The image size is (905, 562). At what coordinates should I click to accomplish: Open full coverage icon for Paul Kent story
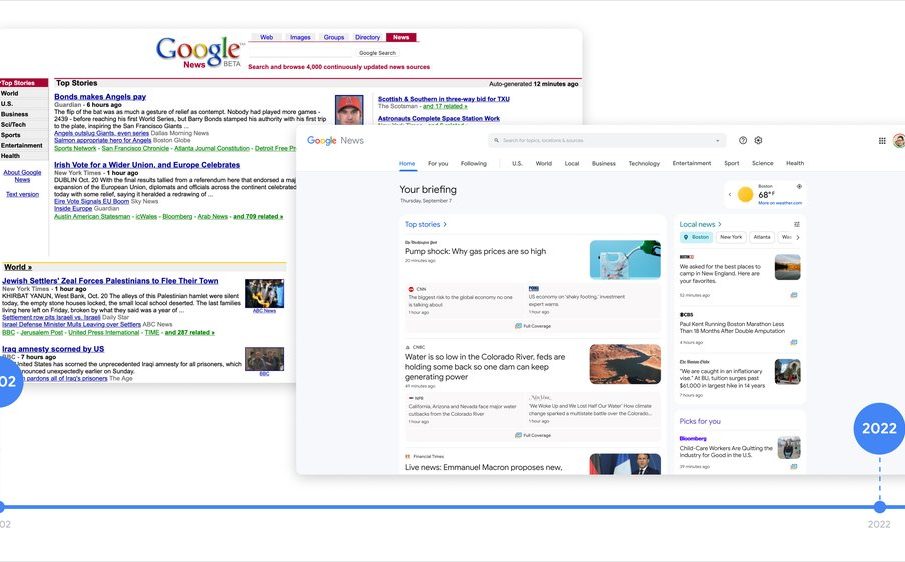tap(794, 342)
